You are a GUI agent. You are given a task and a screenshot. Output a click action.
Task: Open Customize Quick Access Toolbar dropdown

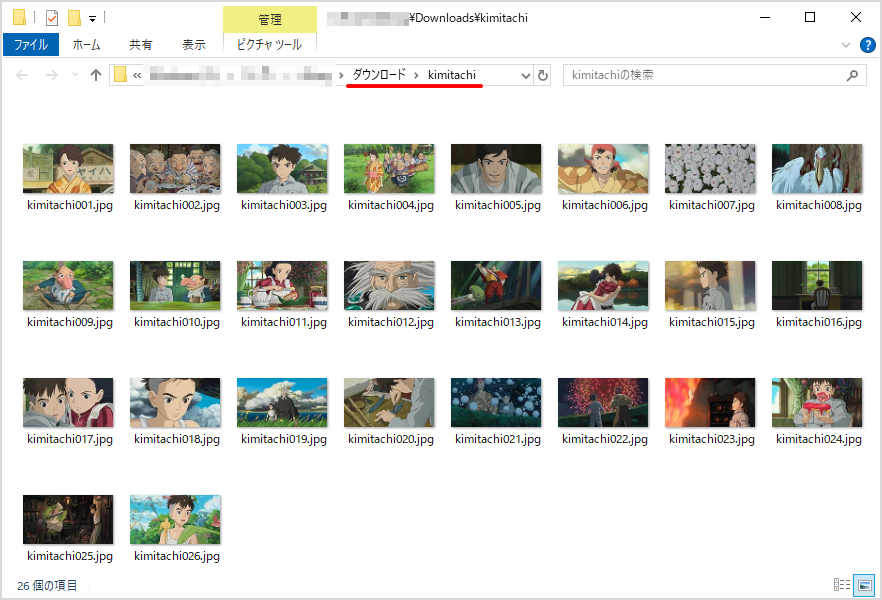pos(92,18)
